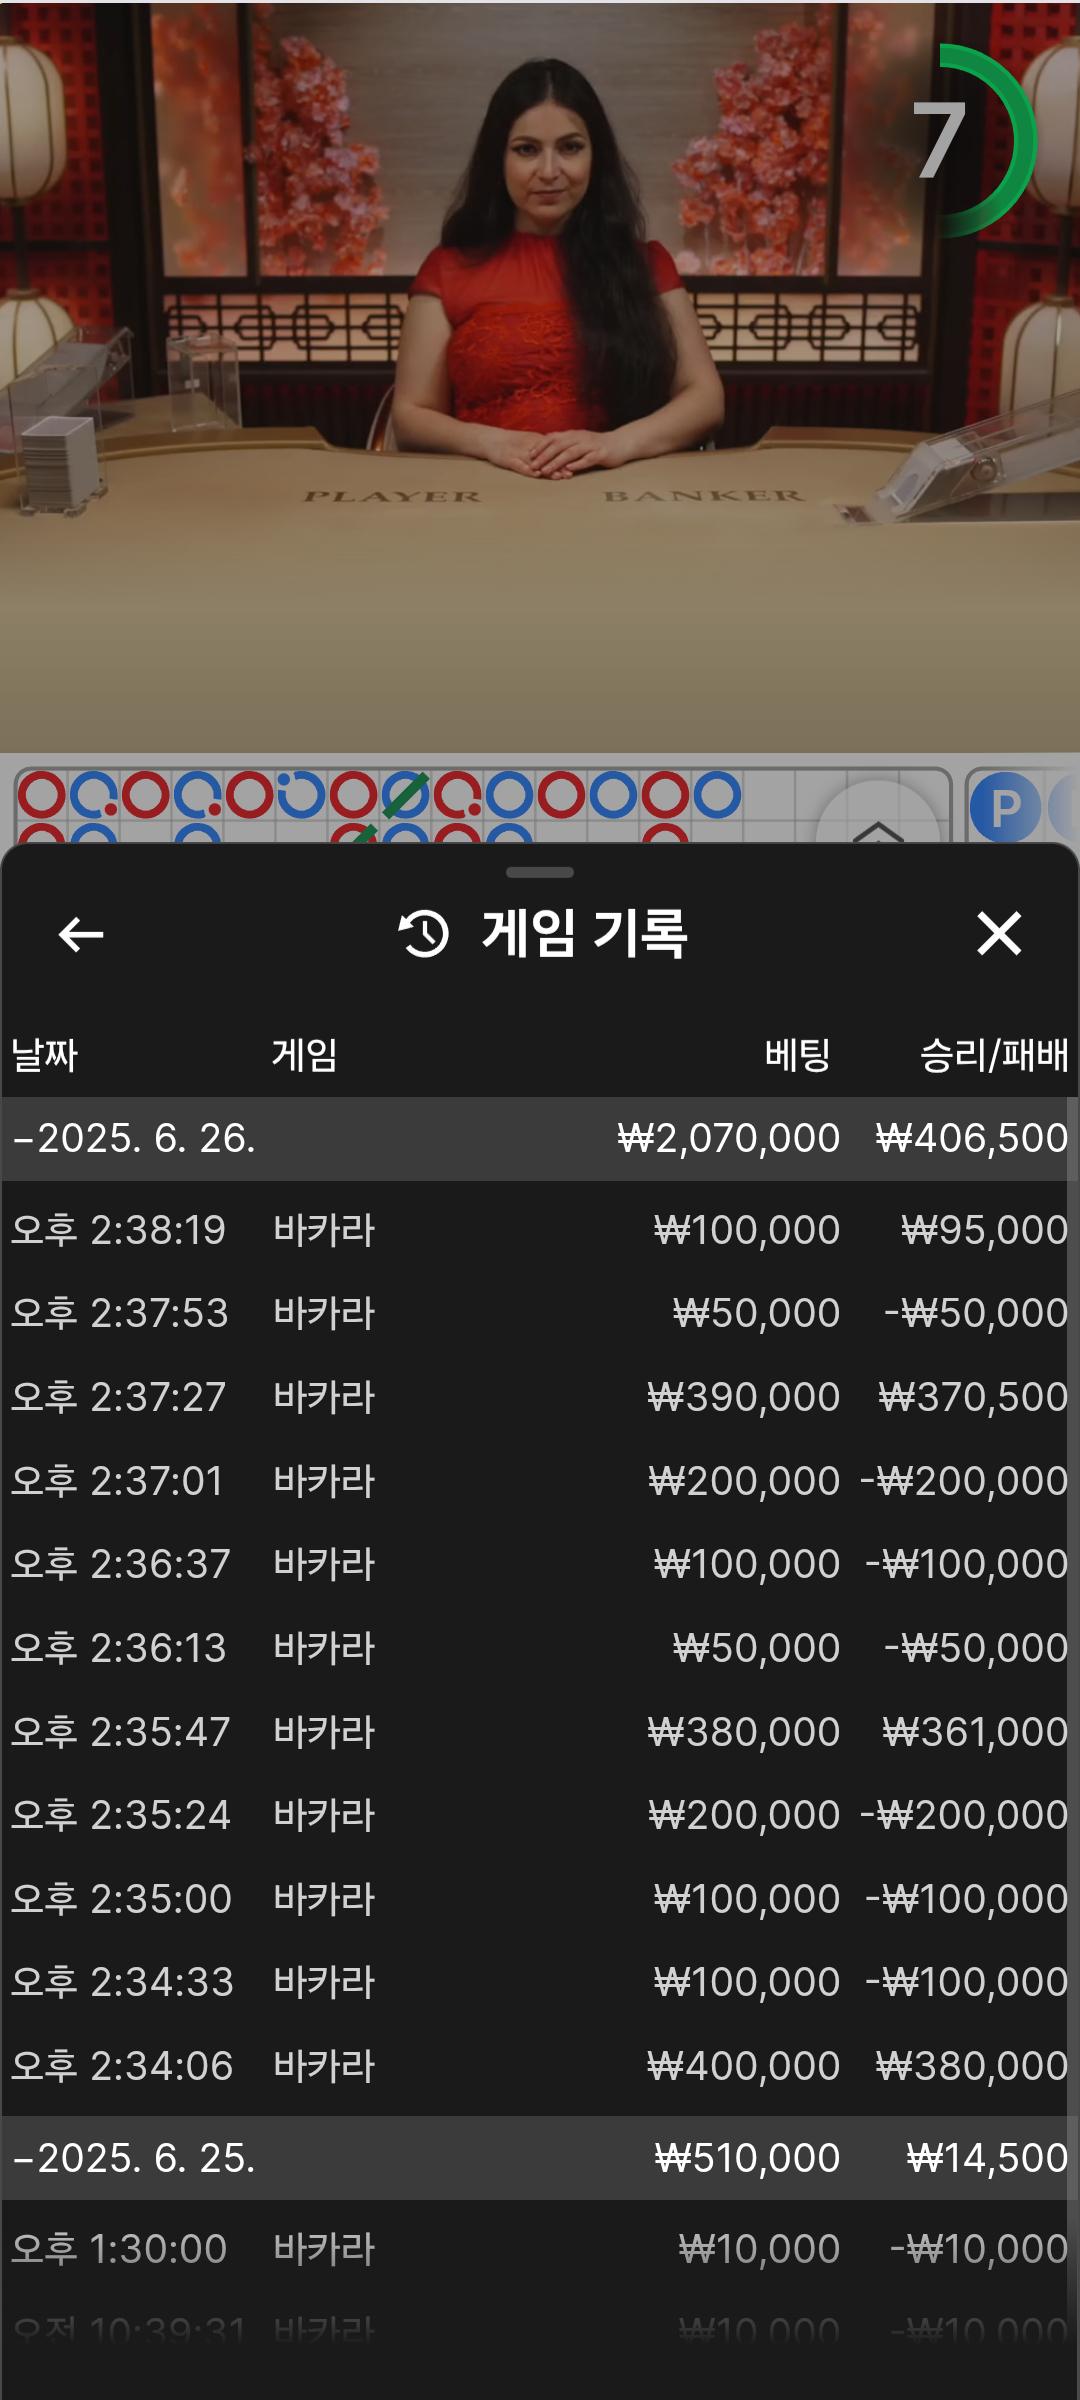Open the 오후 2:34:06 round with ₩400,000 bet

(540, 2066)
